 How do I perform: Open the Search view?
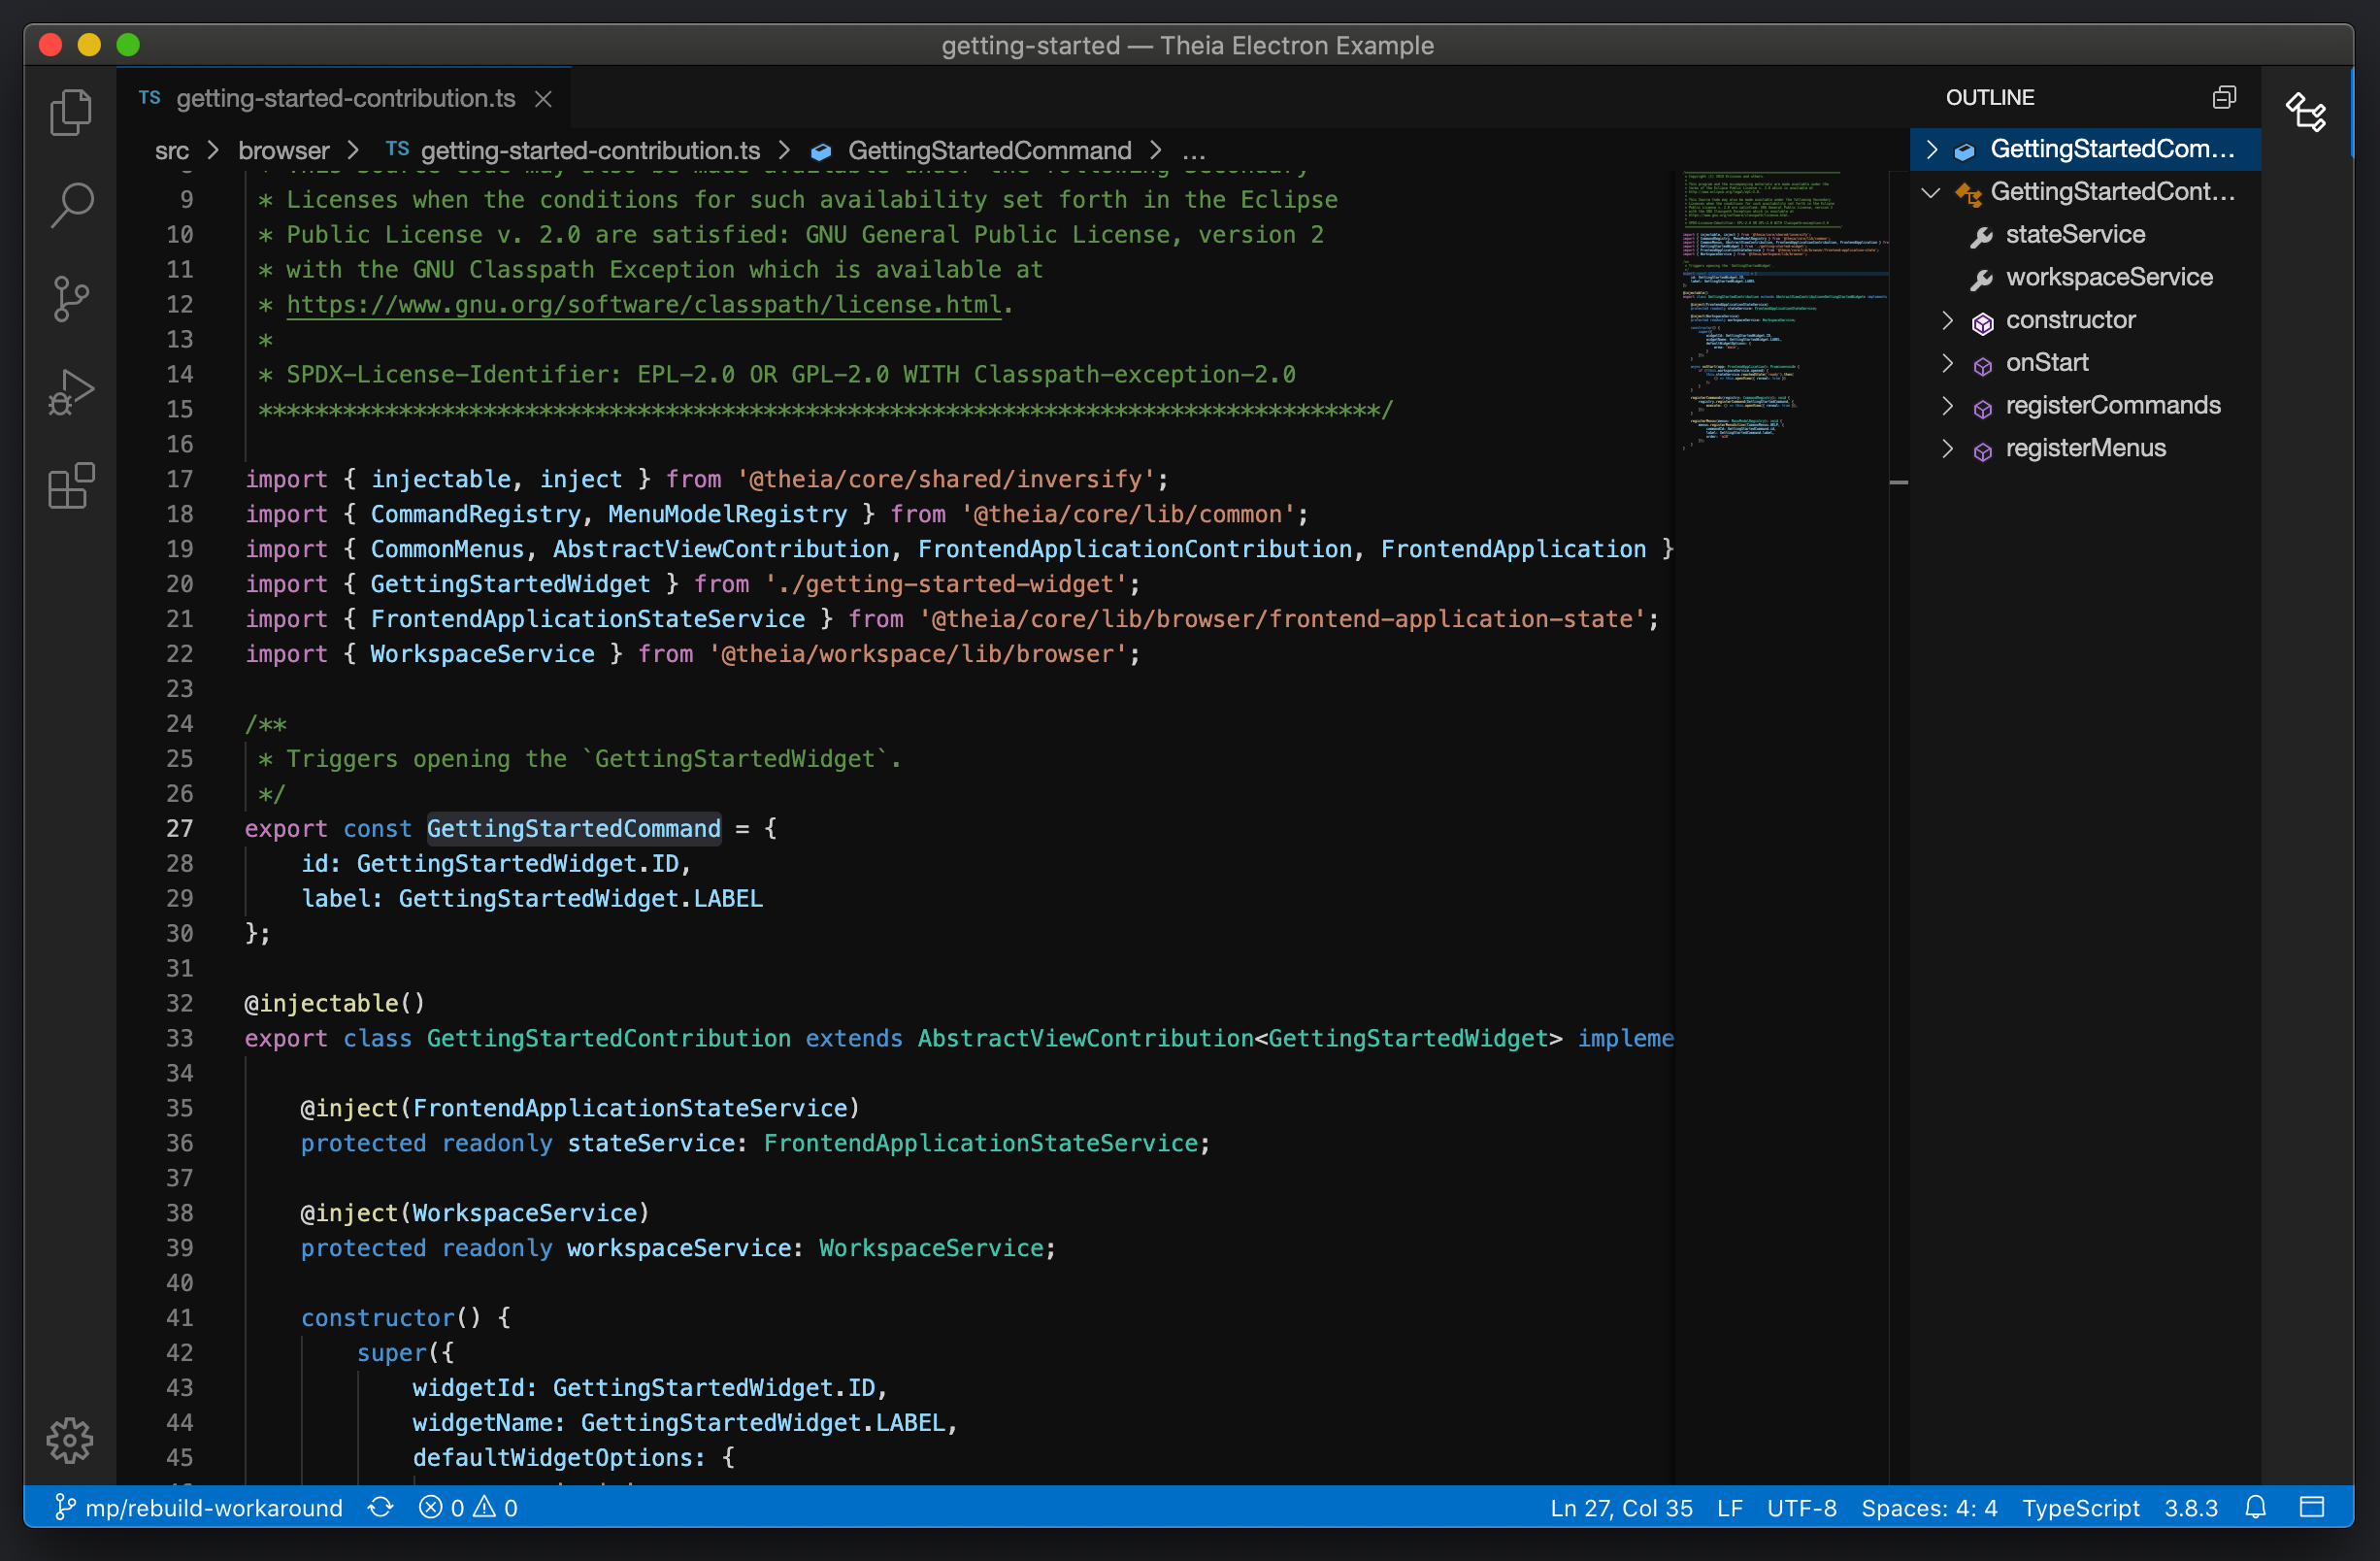[70, 205]
